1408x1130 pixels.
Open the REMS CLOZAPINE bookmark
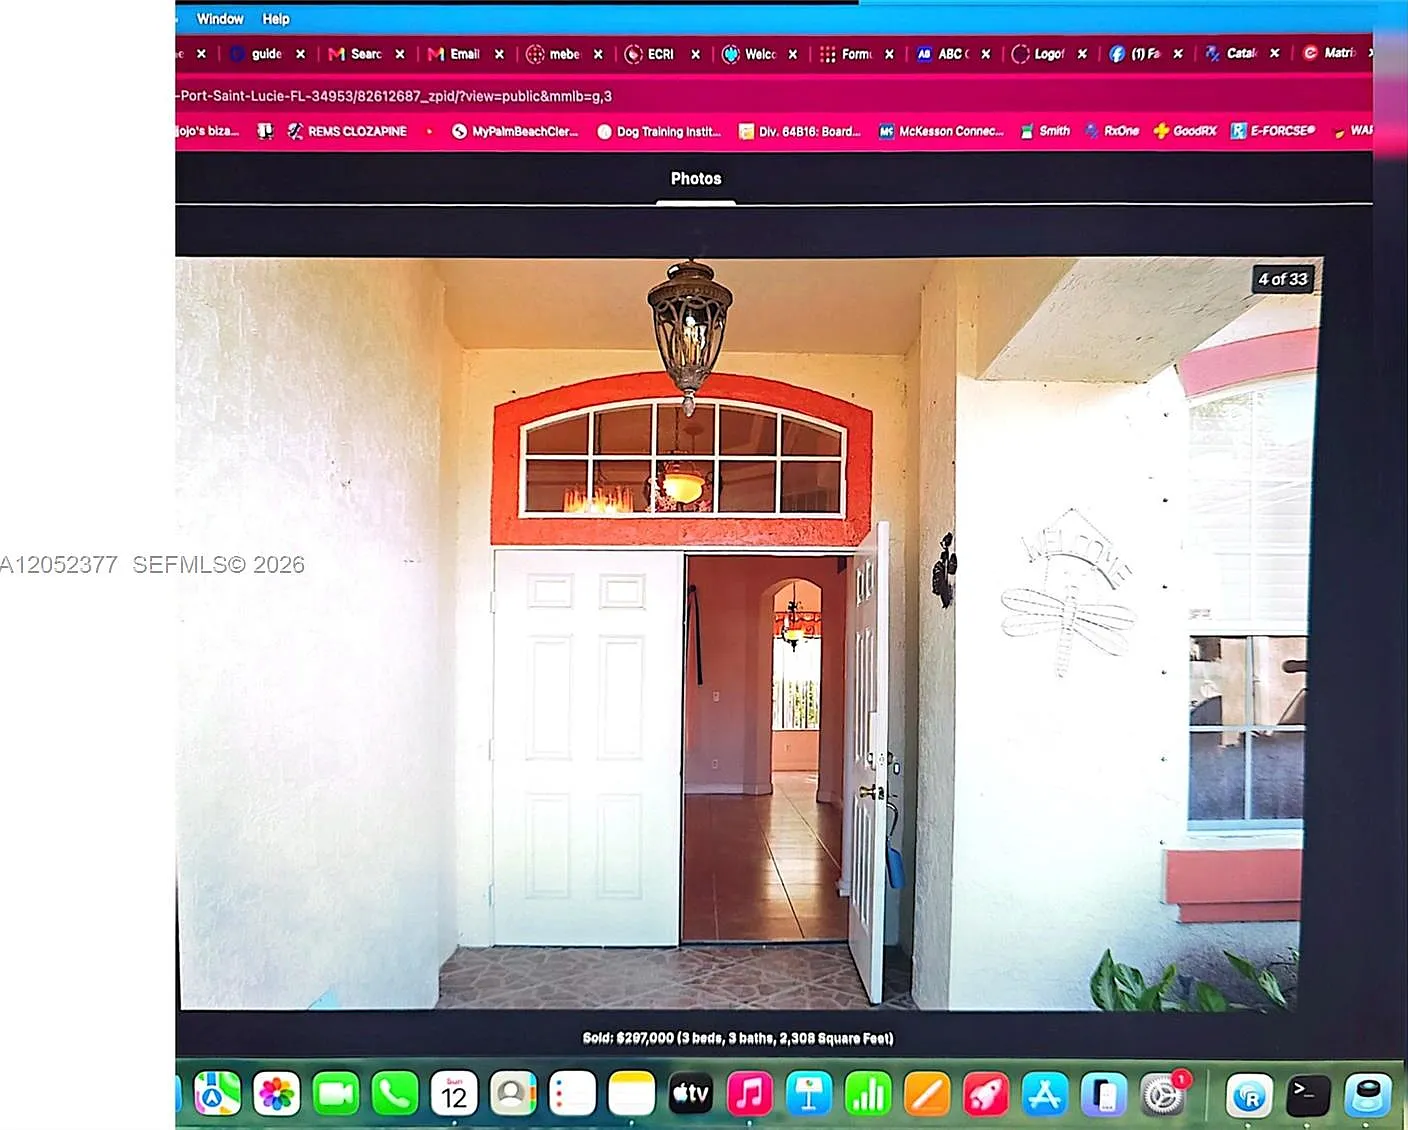click(347, 131)
